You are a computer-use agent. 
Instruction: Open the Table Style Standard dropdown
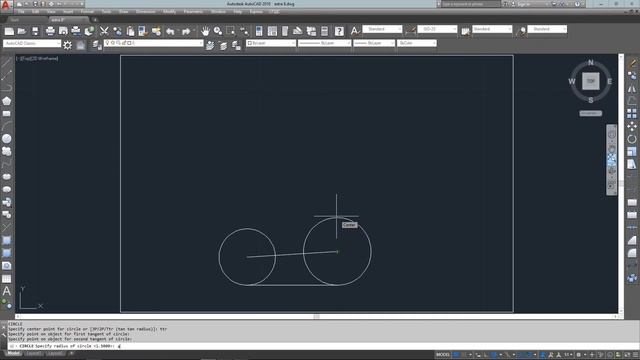point(492,29)
